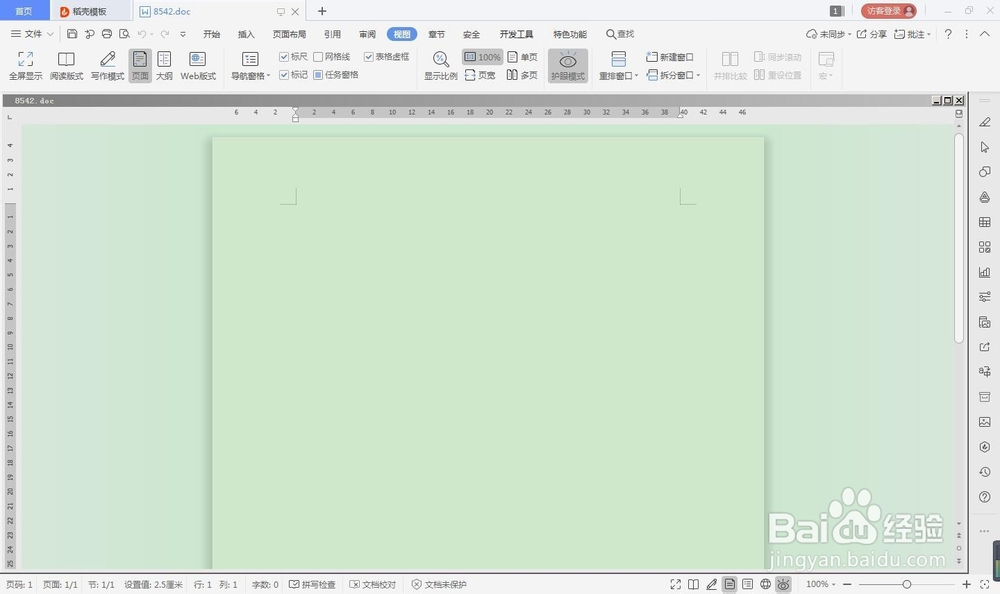The width and height of the screenshot is (1000, 594).
Task: Switch to 阅读版式 reading layout
Action: 66,66
